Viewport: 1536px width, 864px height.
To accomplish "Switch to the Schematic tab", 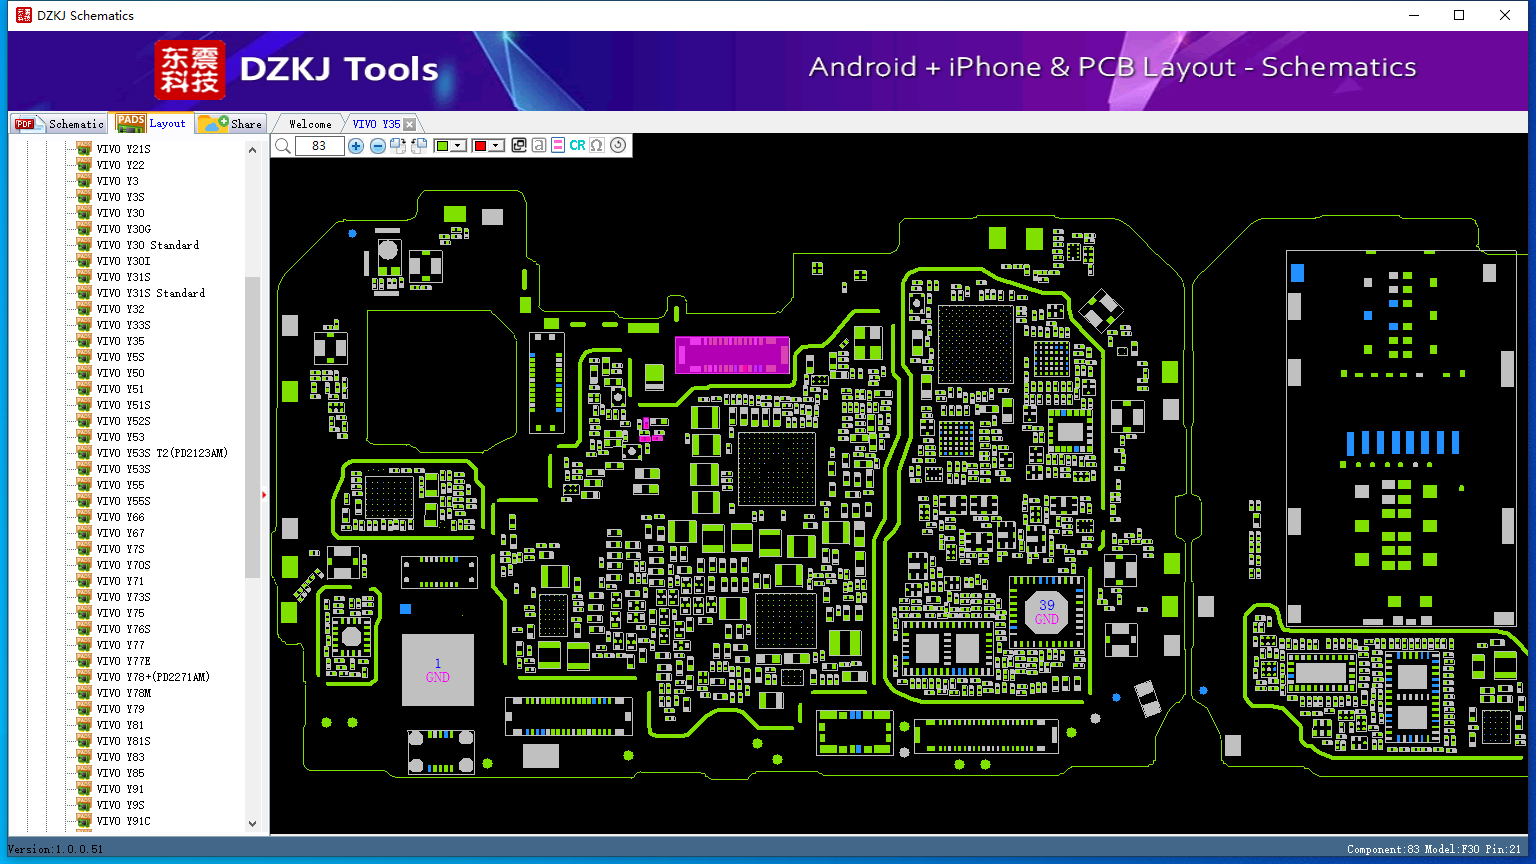I will pyautogui.click(x=59, y=124).
